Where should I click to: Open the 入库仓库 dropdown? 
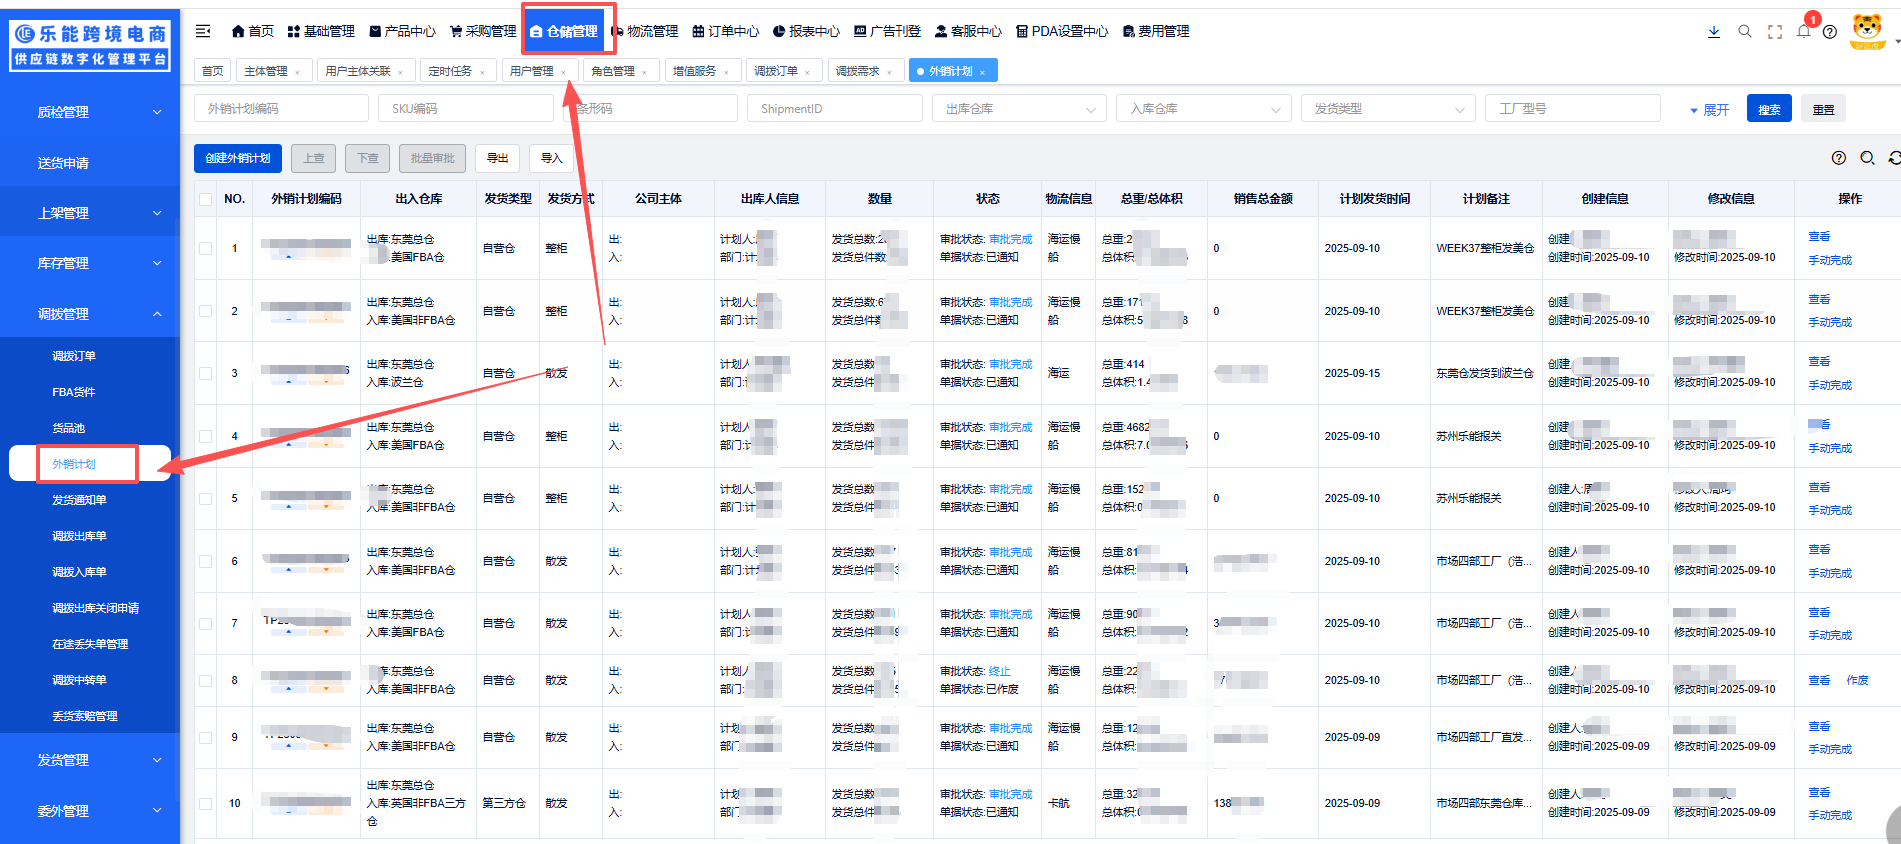[x=1204, y=108]
